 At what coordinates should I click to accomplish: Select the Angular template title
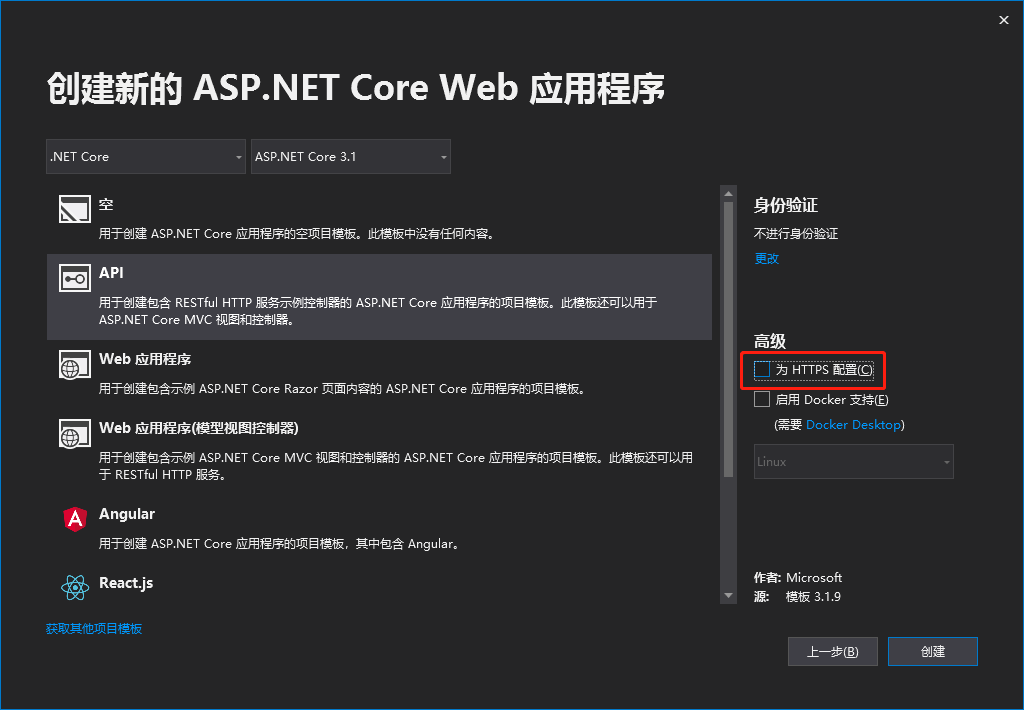pos(127,514)
